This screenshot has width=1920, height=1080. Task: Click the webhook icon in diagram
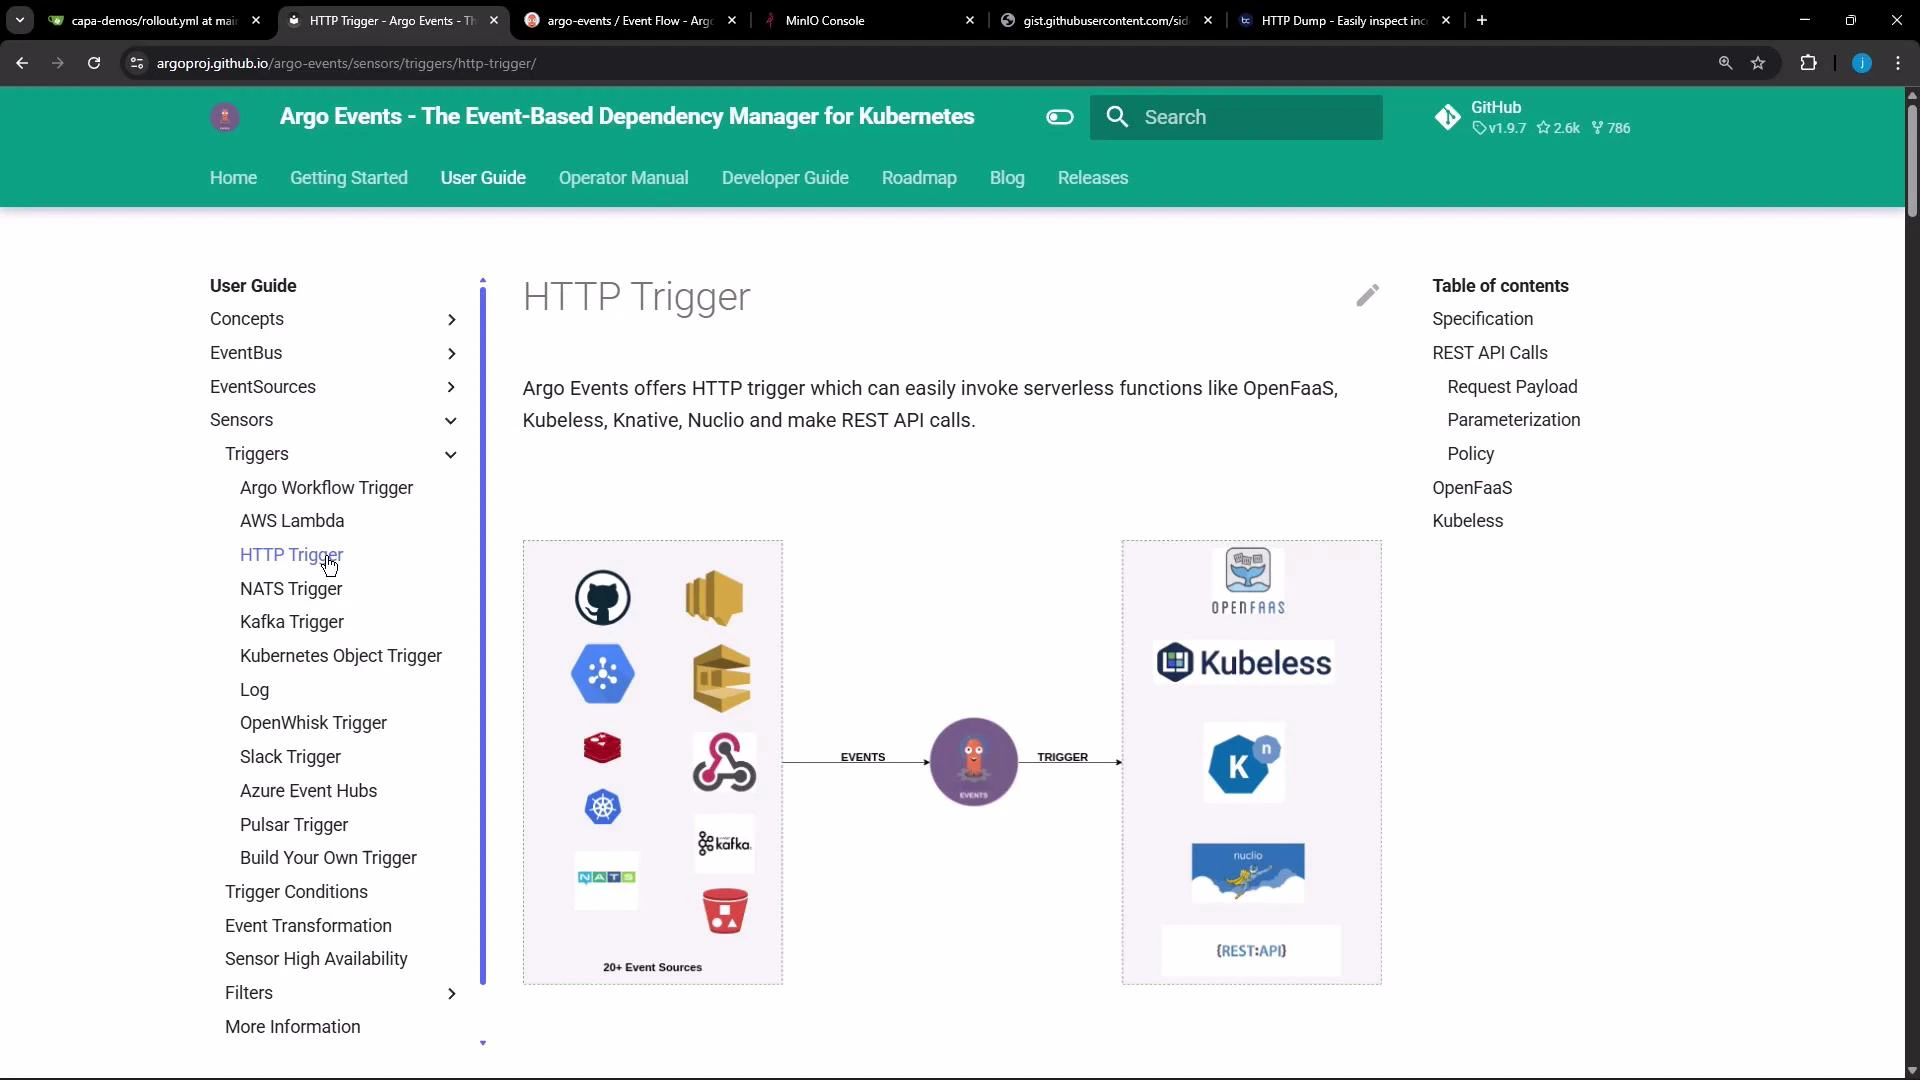click(x=724, y=762)
